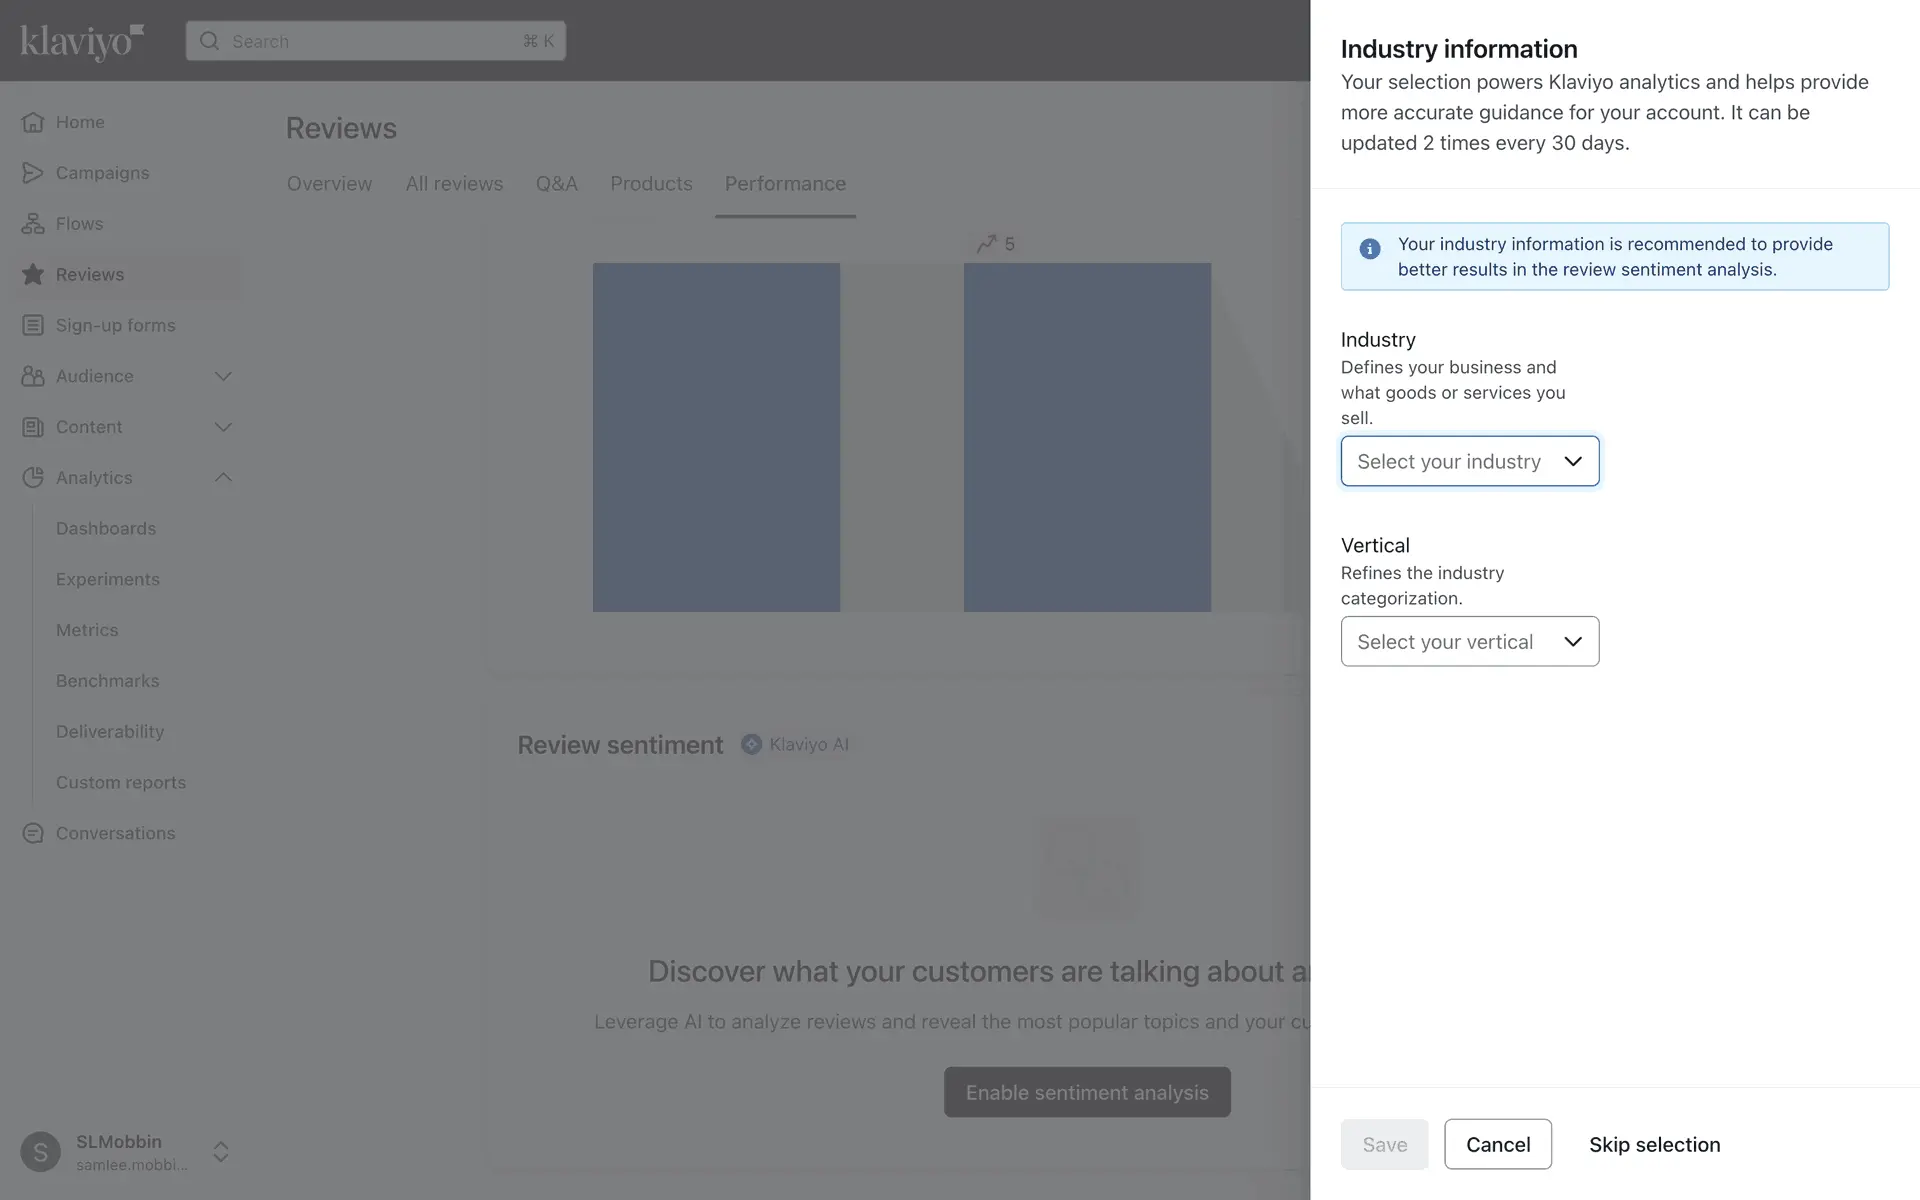The width and height of the screenshot is (1920, 1200).
Task: Click the Sign-up forms icon
Action: [x=33, y=326]
